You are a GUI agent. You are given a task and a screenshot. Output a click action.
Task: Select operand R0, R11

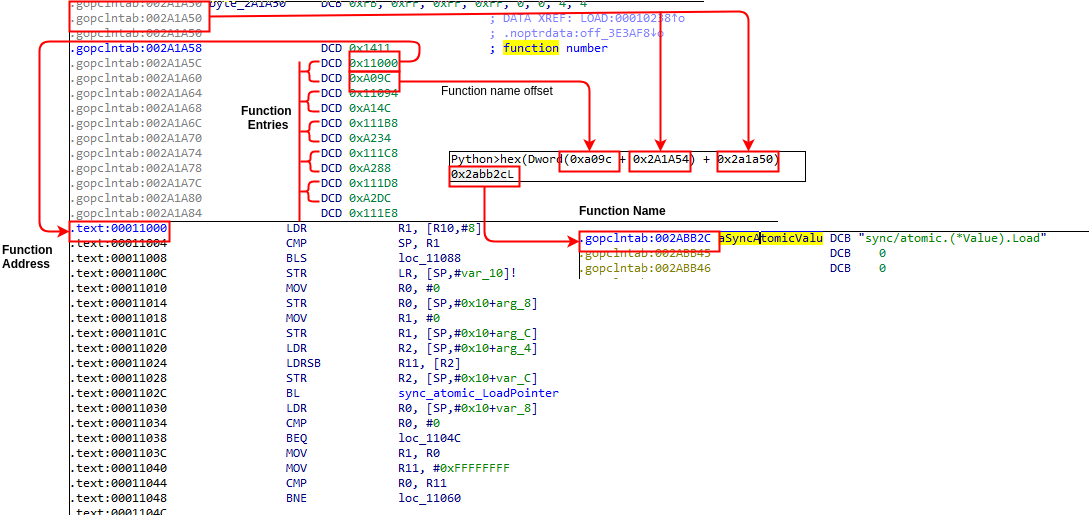423,483
